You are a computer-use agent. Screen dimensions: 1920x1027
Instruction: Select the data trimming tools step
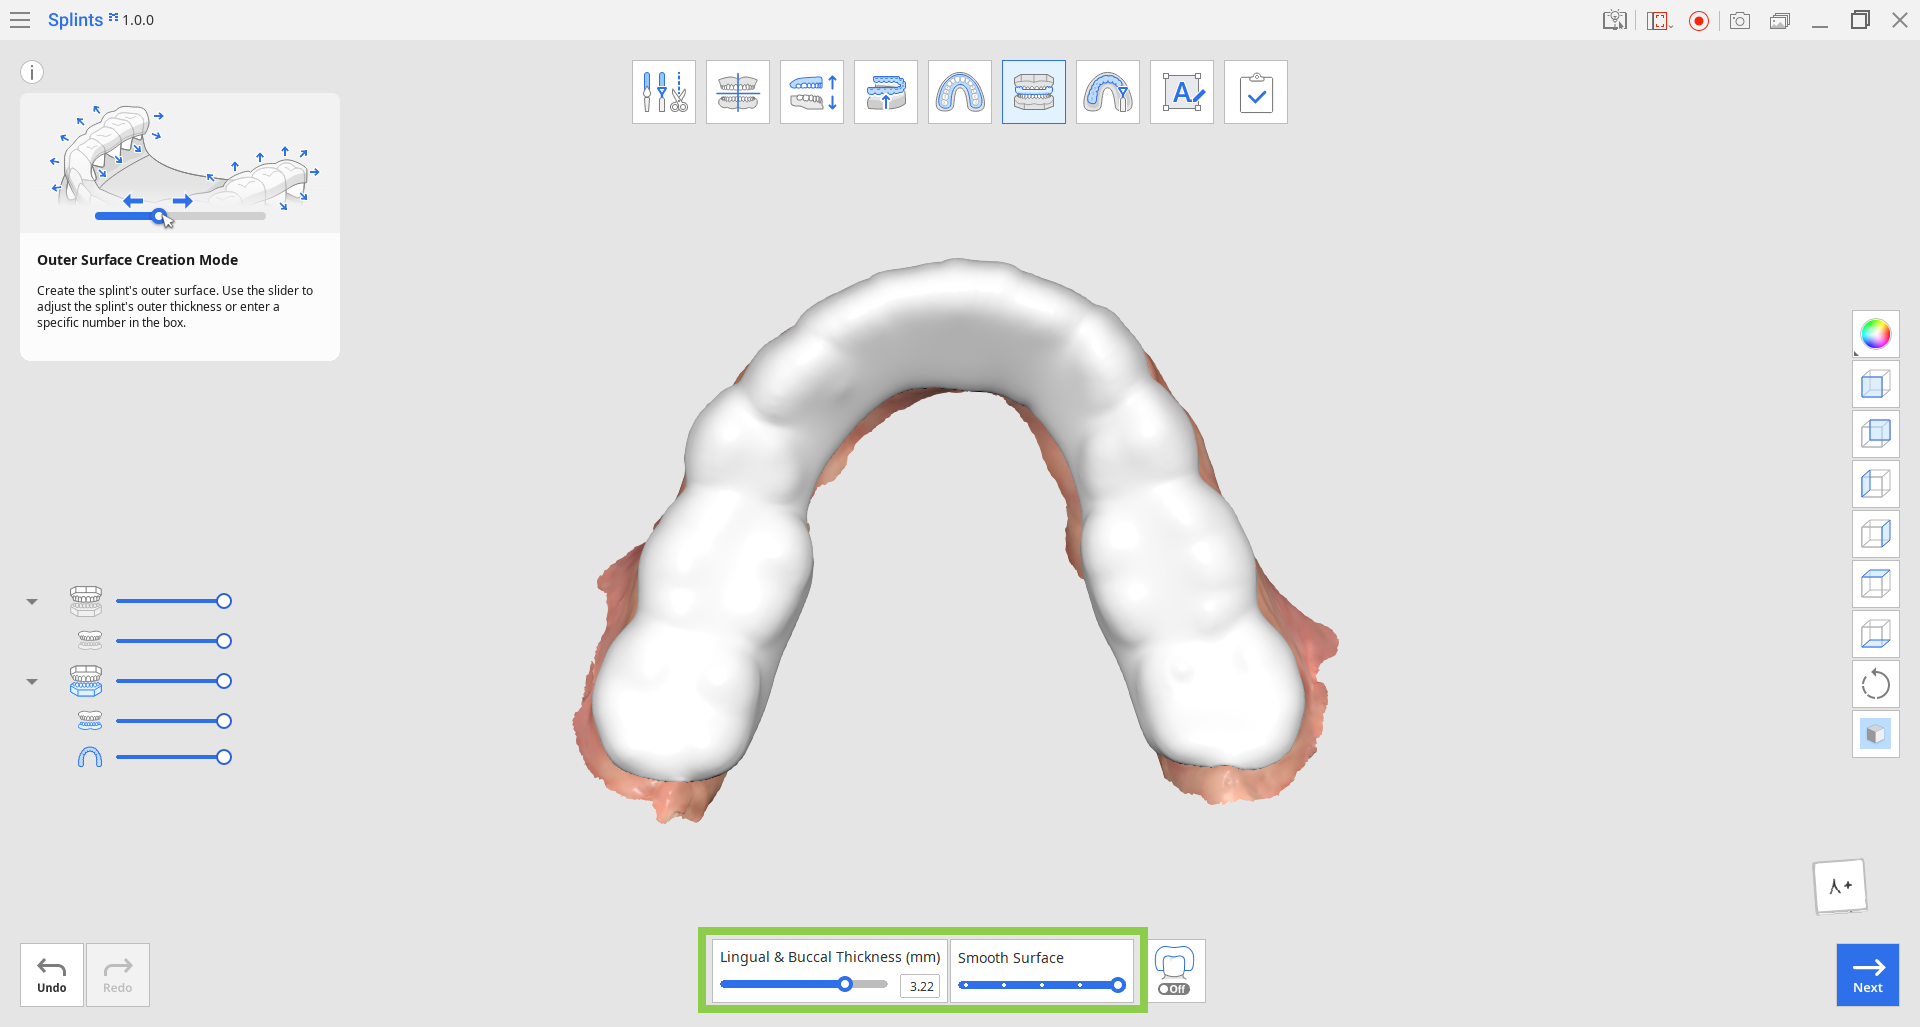(x=664, y=92)
